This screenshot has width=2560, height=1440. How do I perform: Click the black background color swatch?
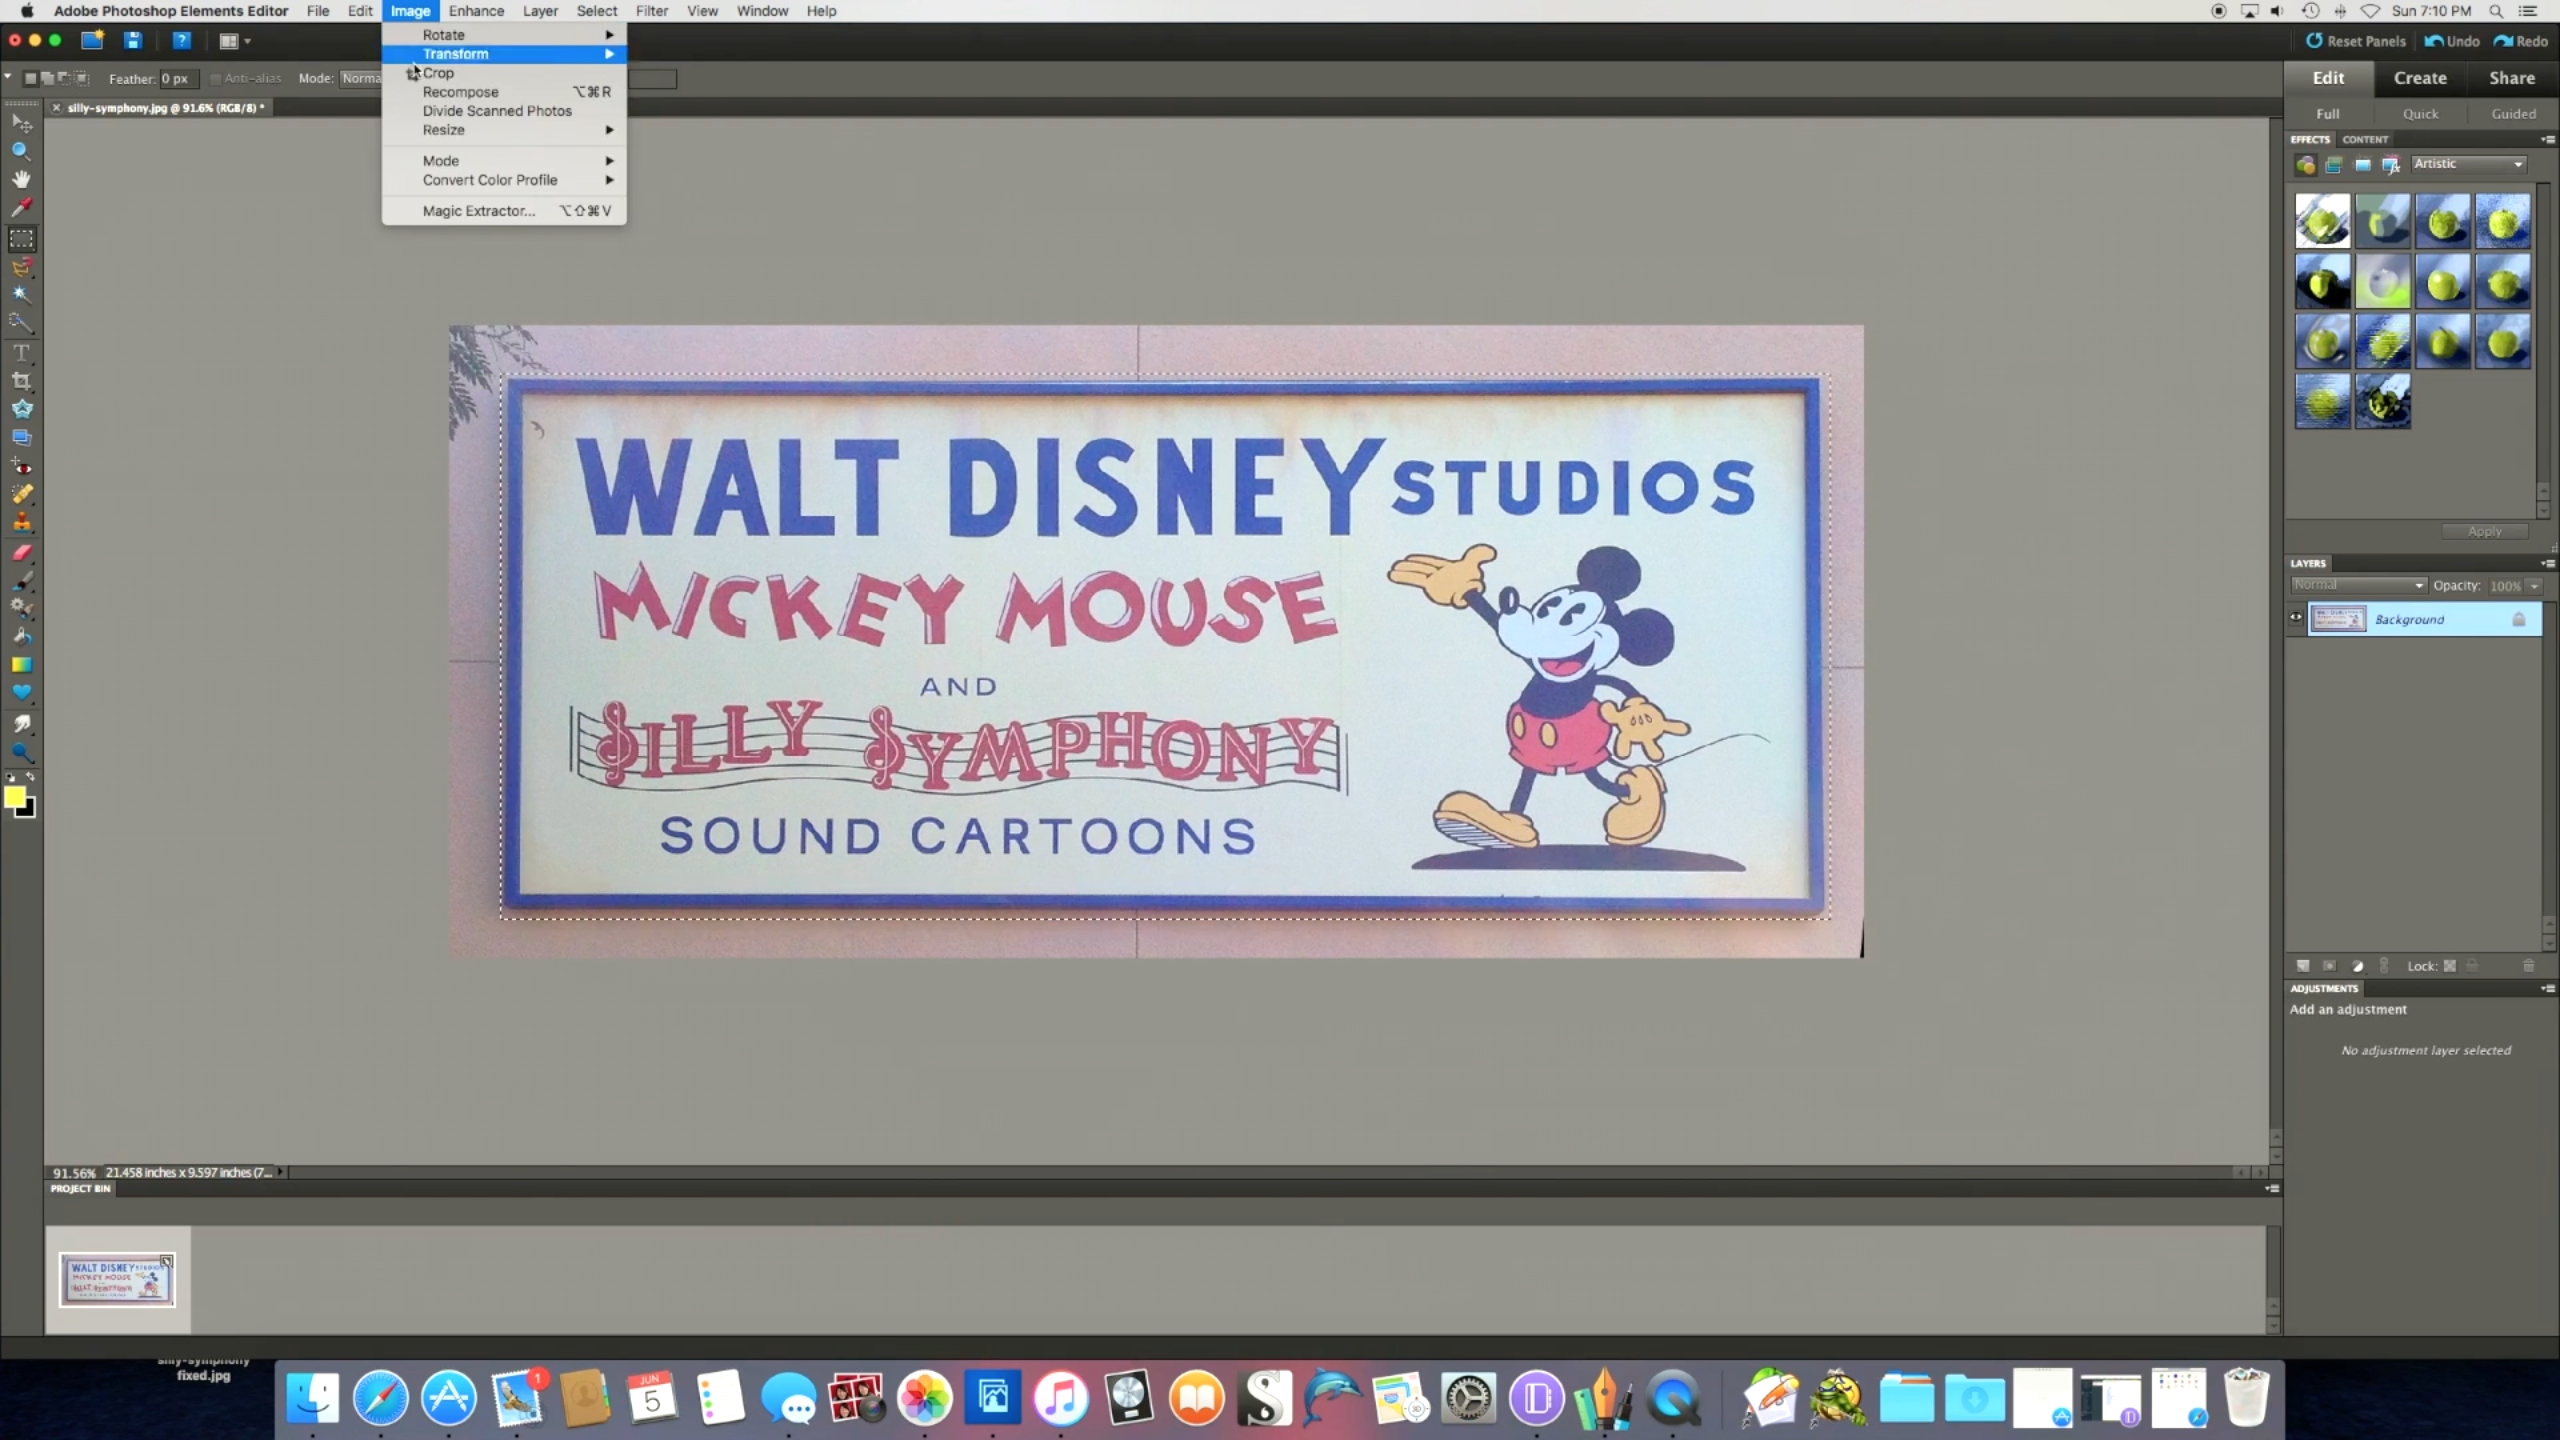[x=28, y=810]
